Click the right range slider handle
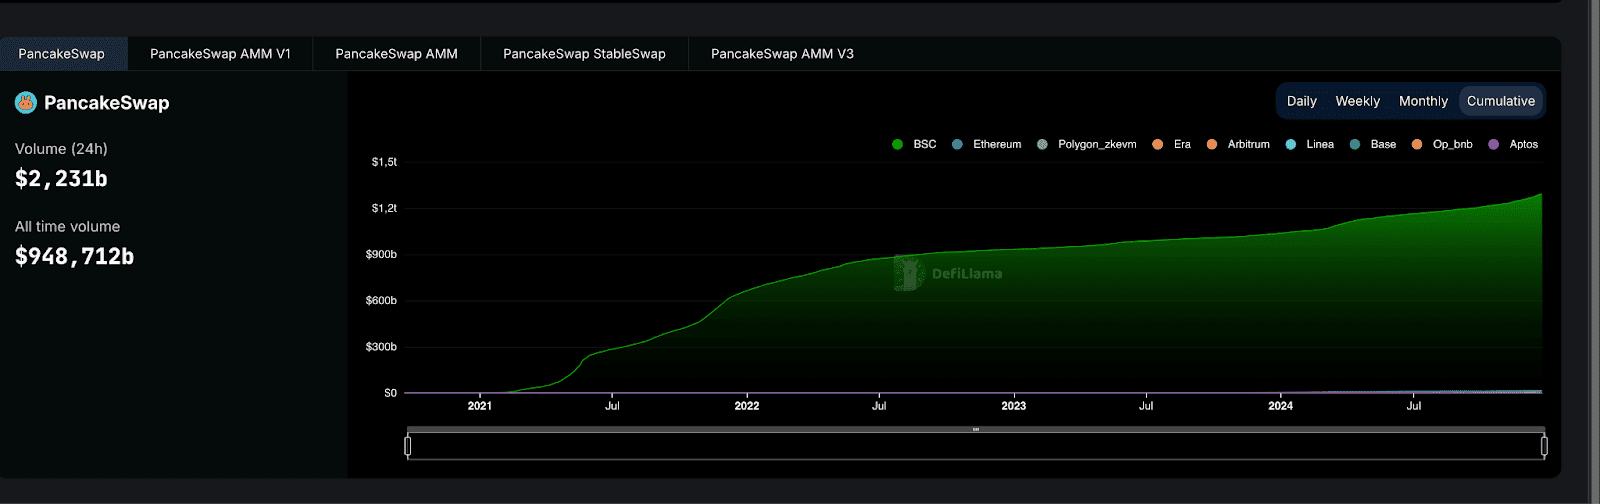Image resolution: width=1600 pixels, height=504 pixels. coord(1544,445)
